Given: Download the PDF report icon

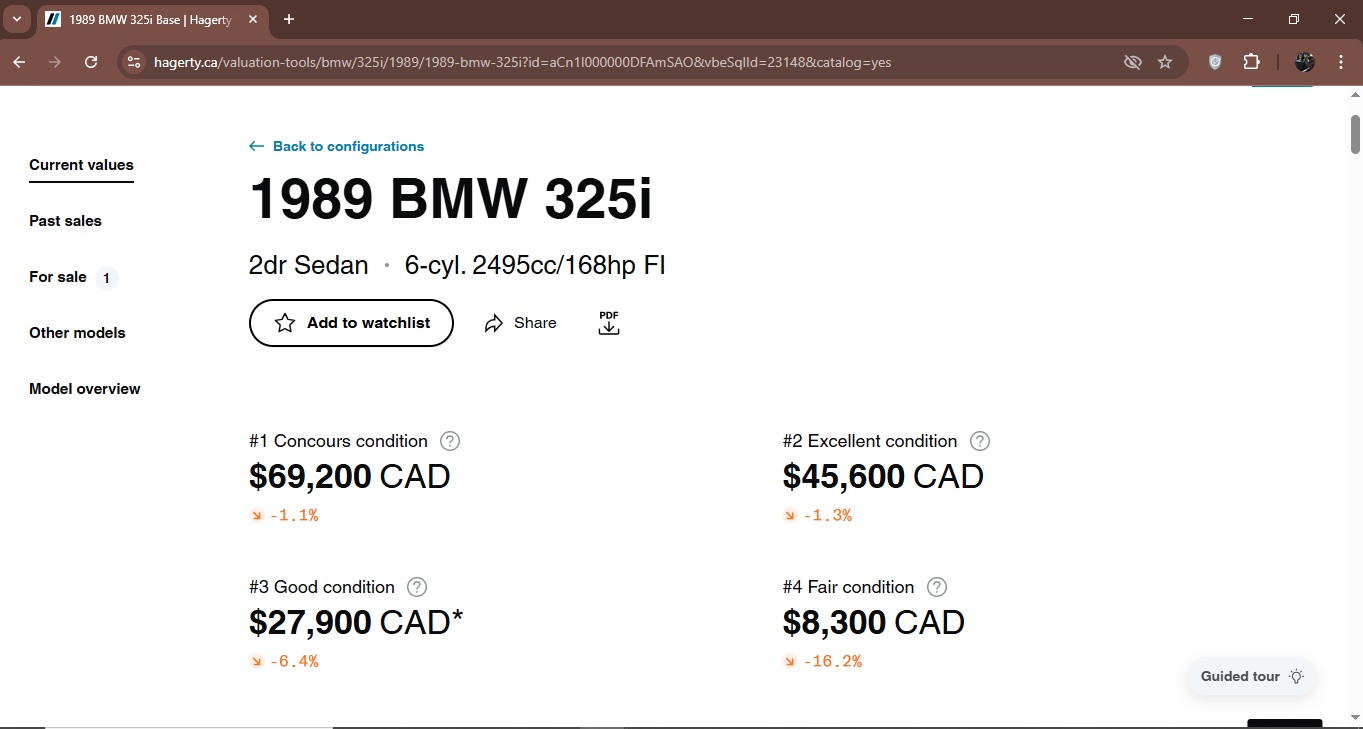Looking at the screenshot, I should [x=609, y=323].
